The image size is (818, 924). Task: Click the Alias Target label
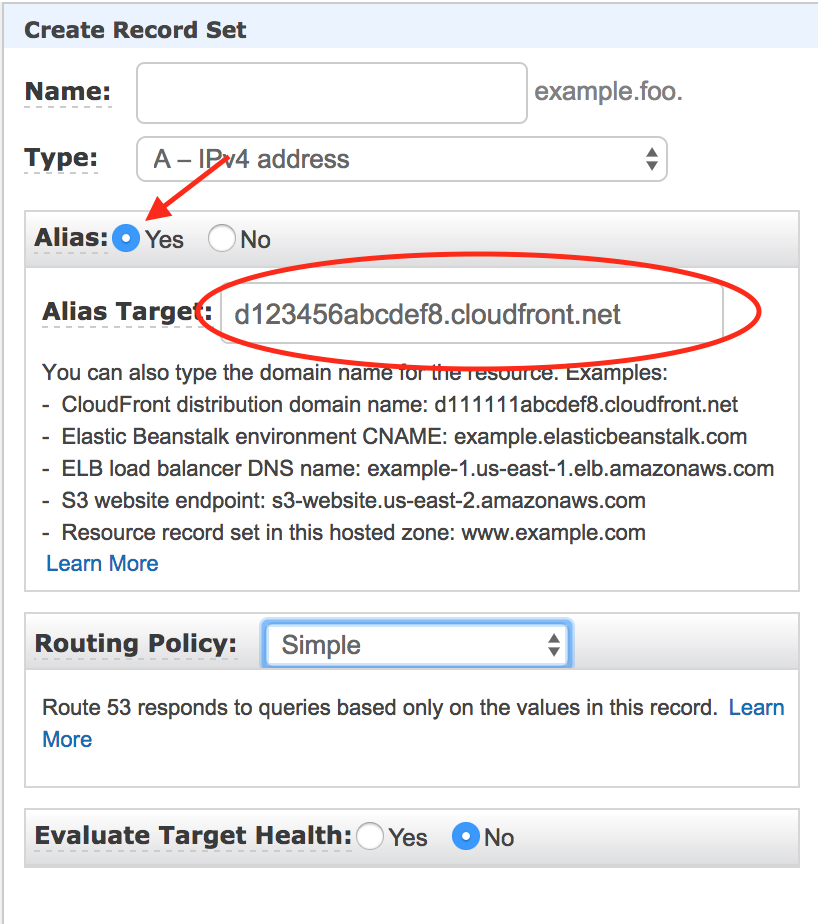point(127,311)
